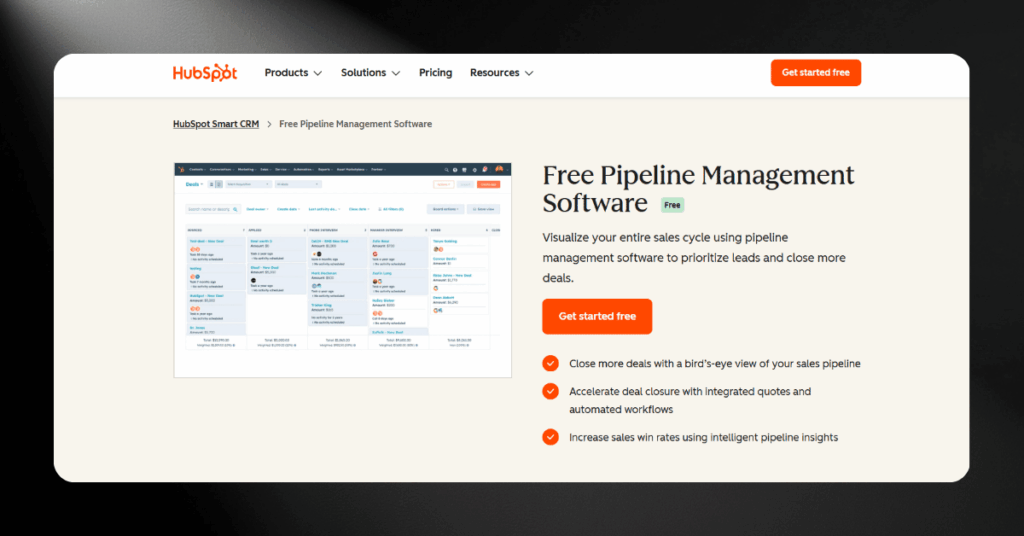Screen dimensions: 1024x536
Task: Click All filters in the CRM preview
Action: [391, 209]
